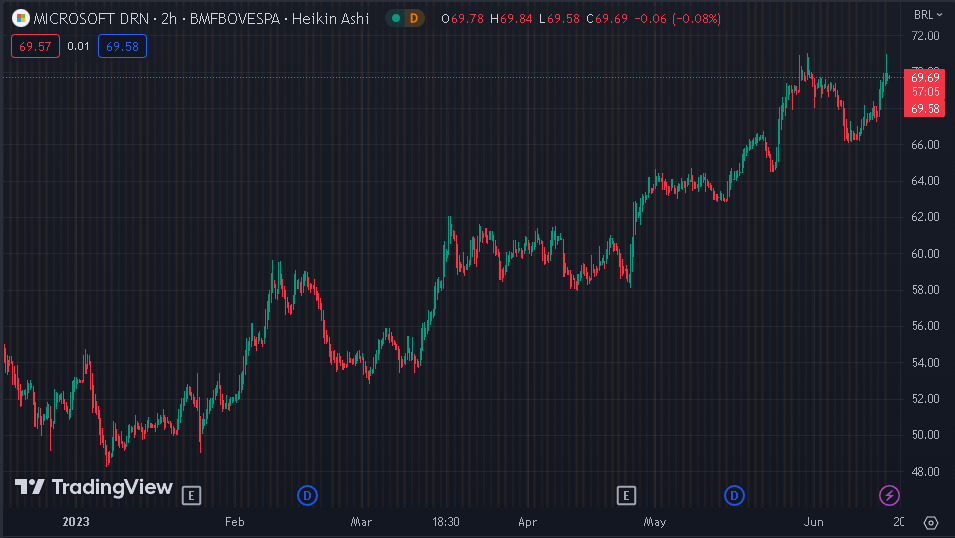Click the 58.00 price axis label

(925, 290)
